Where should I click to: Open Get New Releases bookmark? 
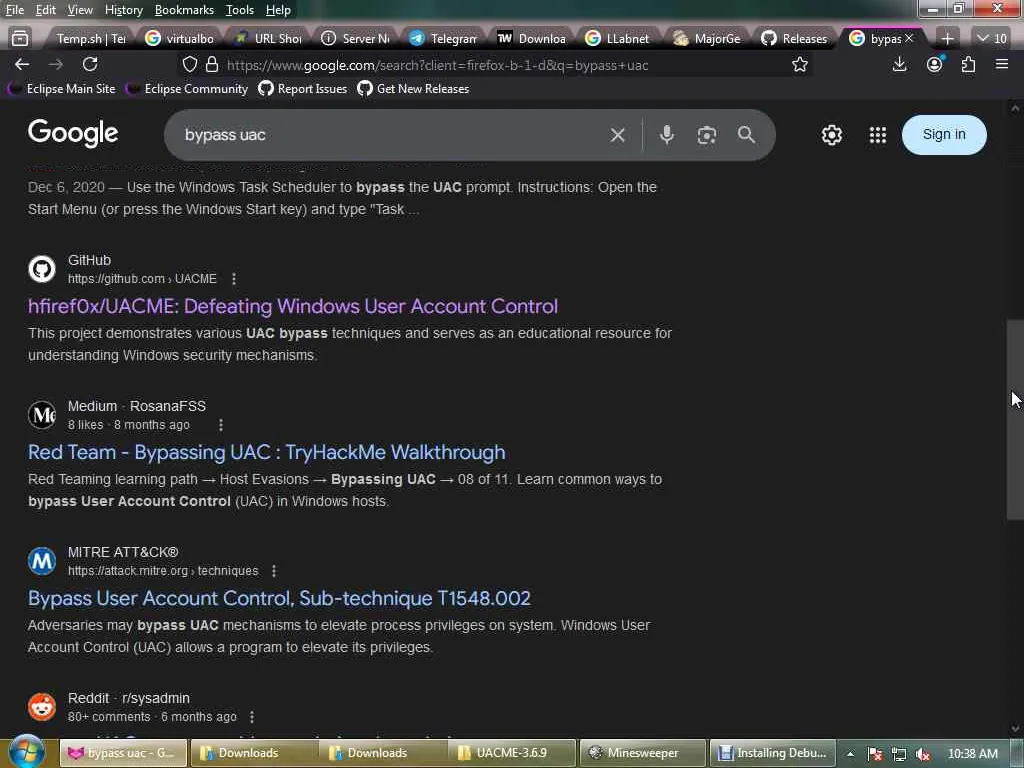413,89
